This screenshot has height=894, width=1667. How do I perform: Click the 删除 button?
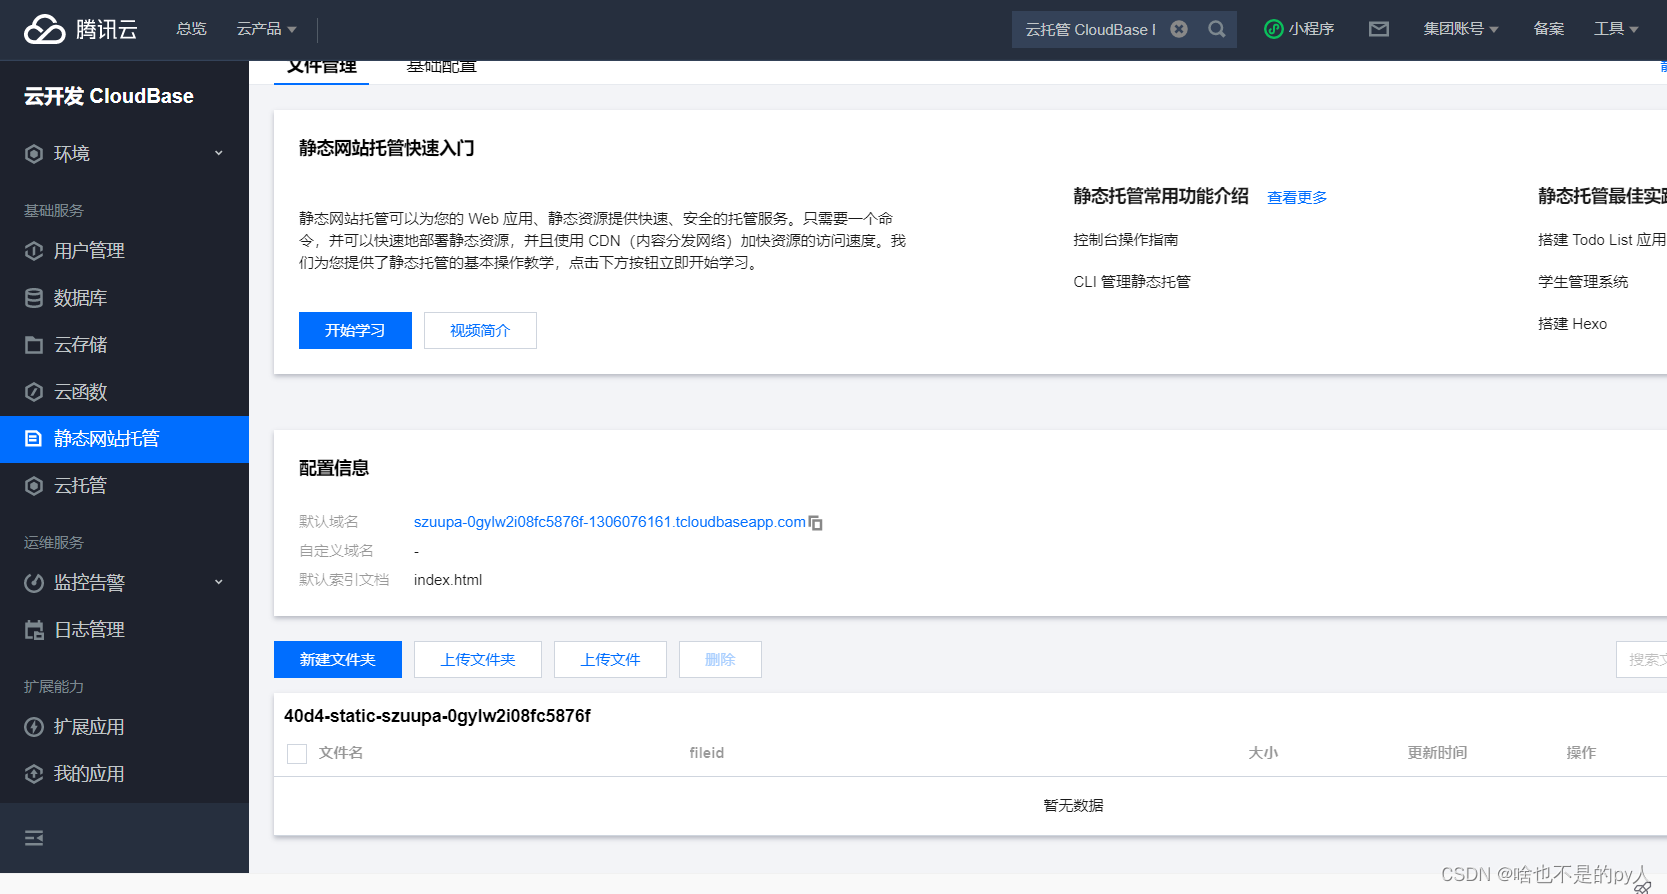(x=720, y=660)
